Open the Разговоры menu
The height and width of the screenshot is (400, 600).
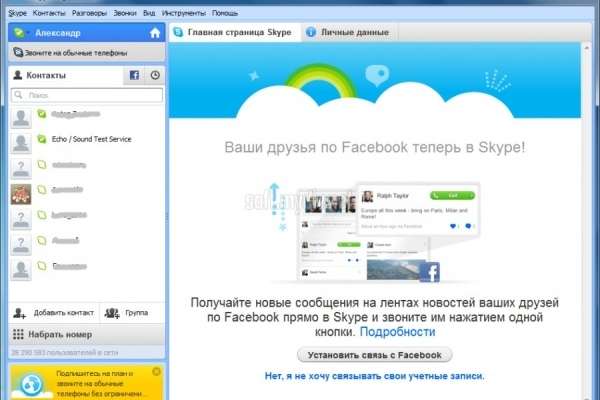point(90,13)
